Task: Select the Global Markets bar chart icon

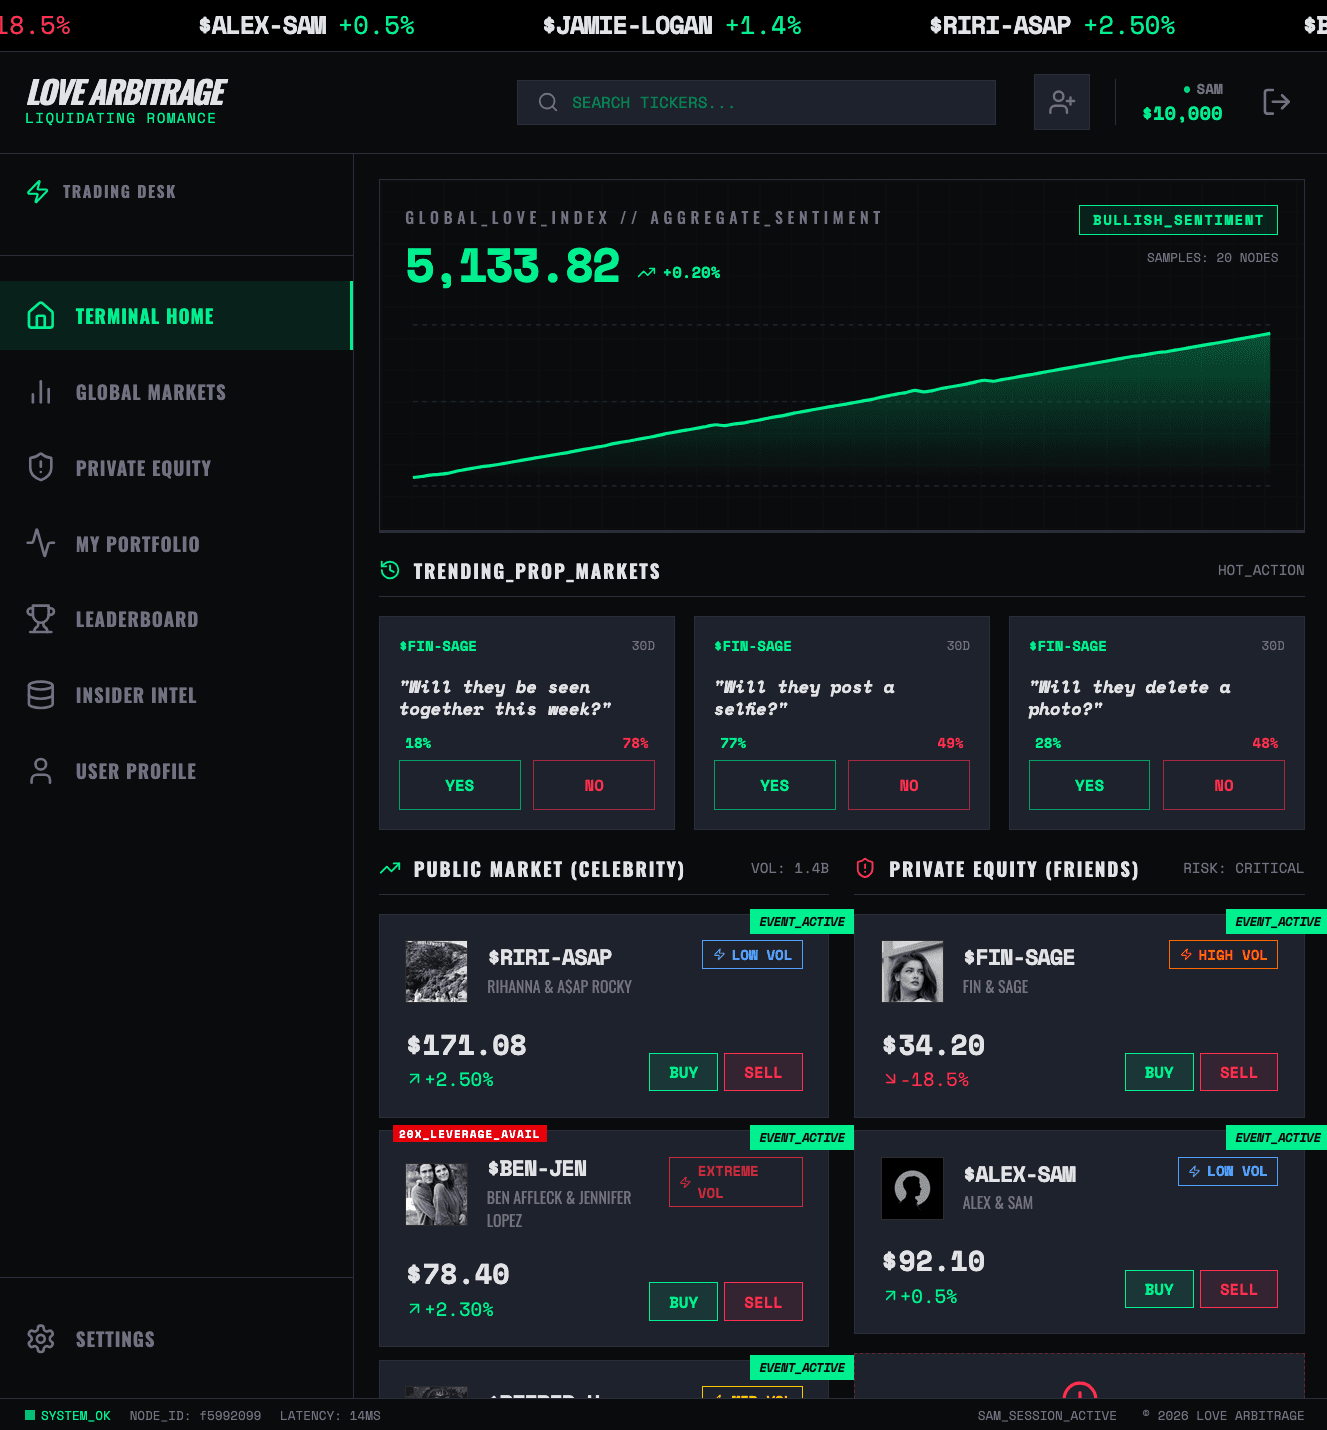Action: click(40, 392)
